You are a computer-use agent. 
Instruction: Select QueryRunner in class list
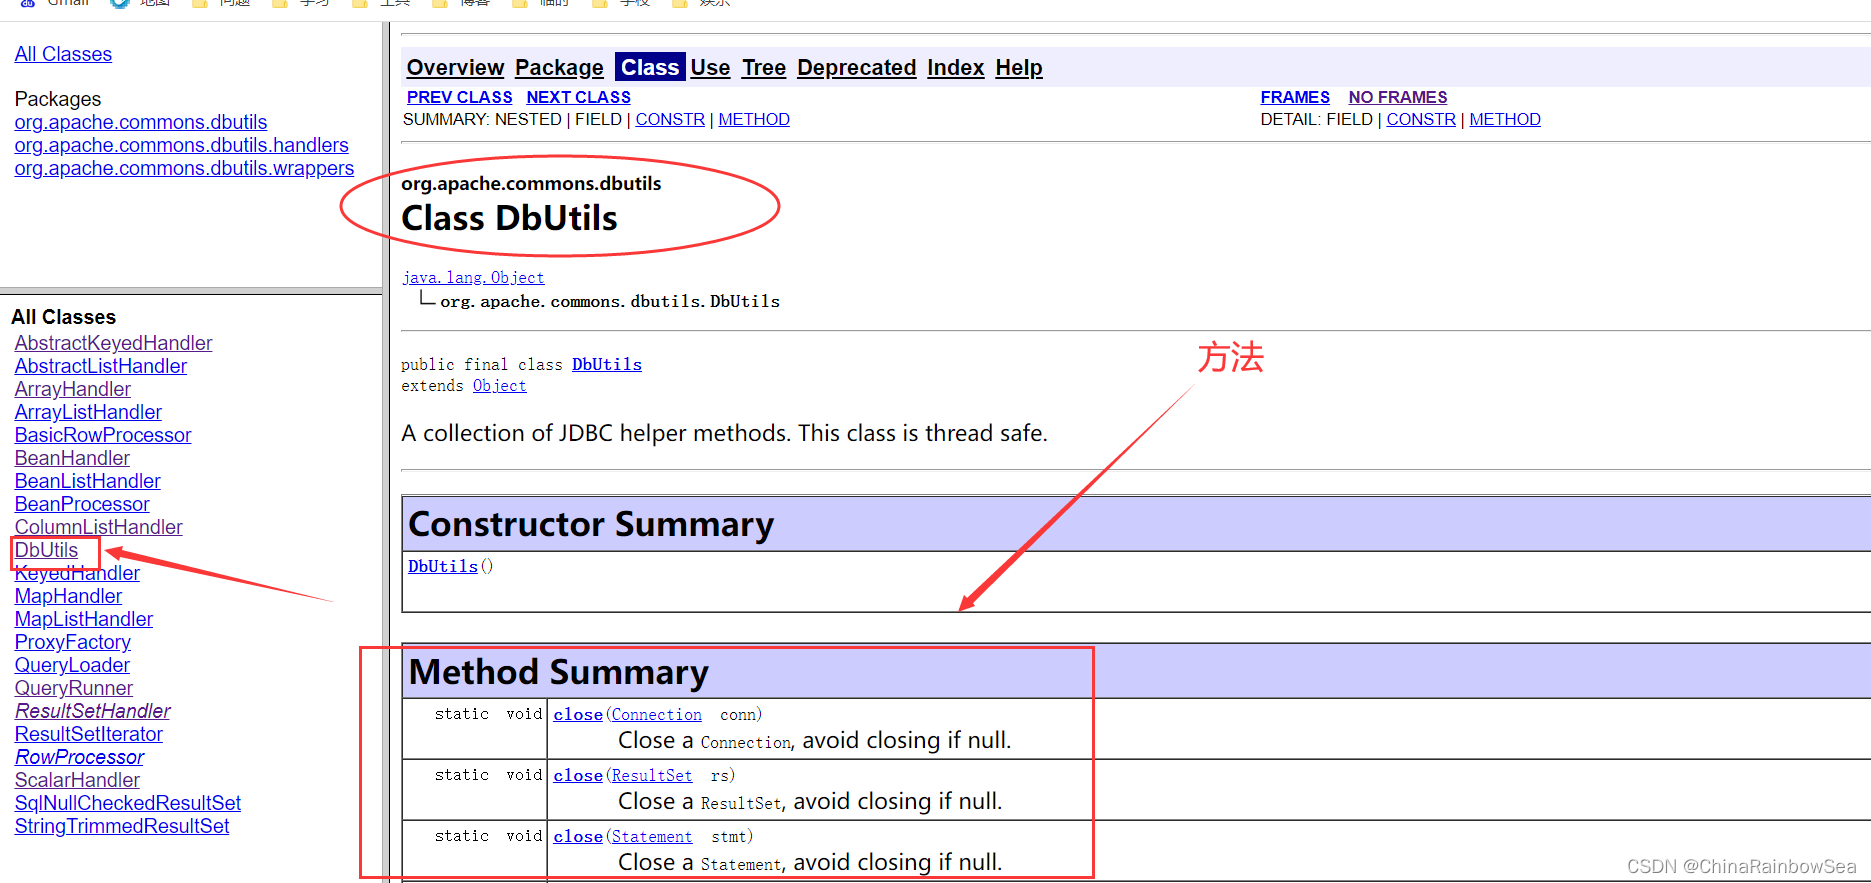(x=73, y=688)
